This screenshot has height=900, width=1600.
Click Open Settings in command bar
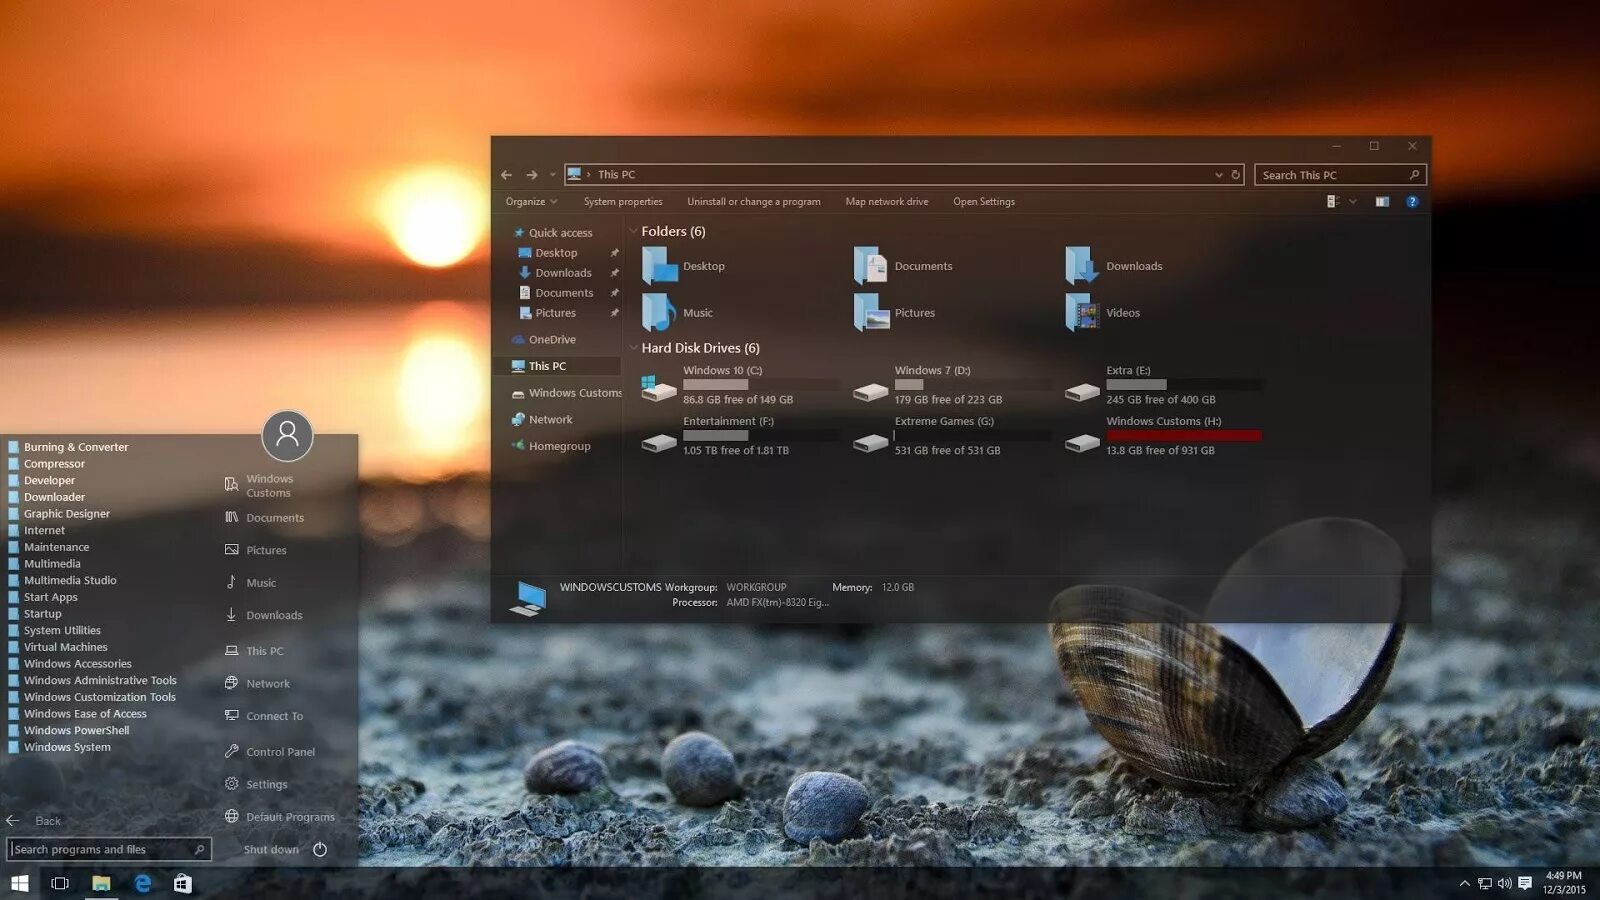click(x=984, y=202)
